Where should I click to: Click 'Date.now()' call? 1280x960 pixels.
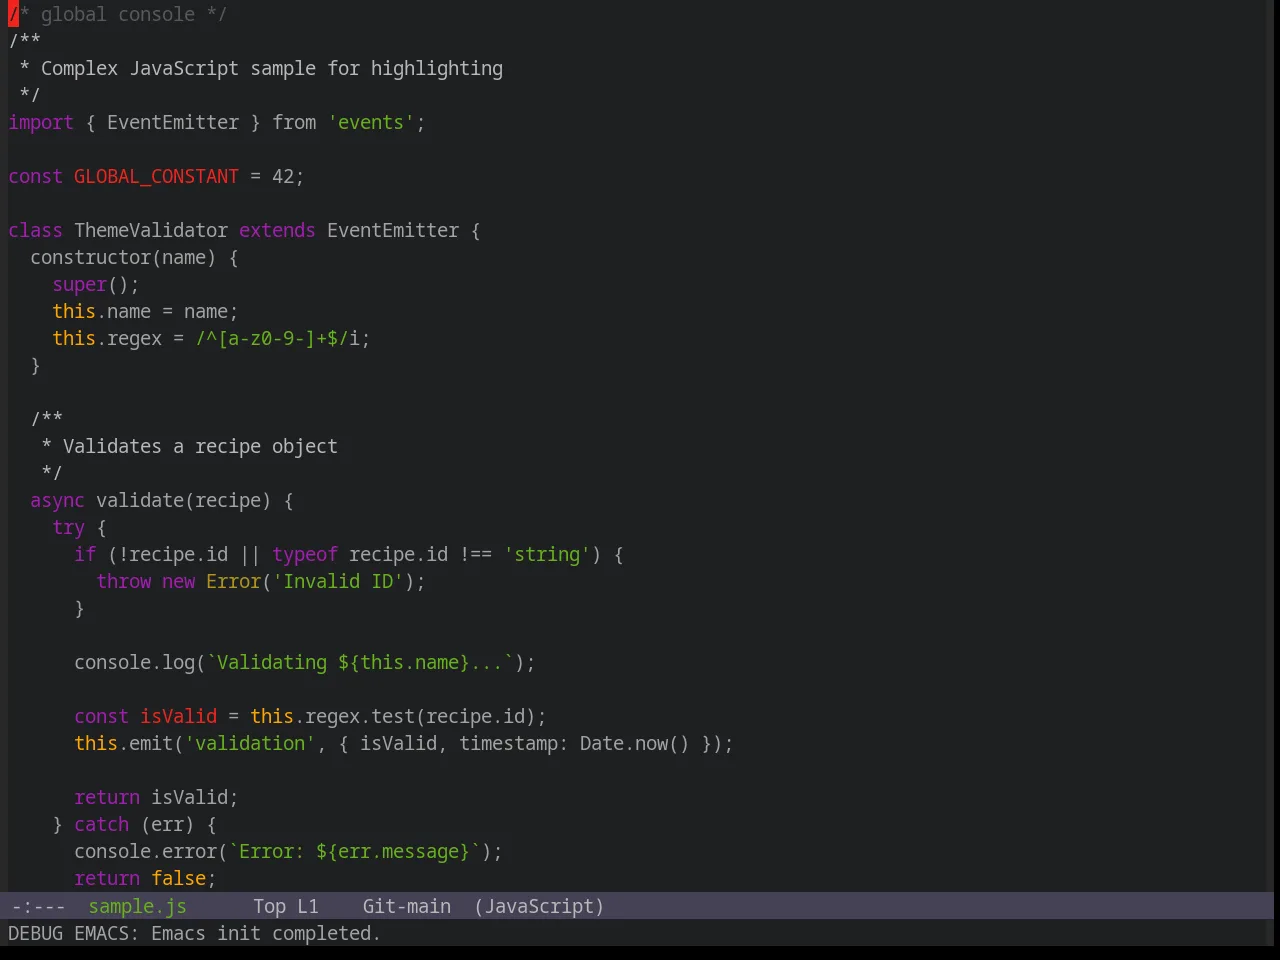(x=635, y=743)
